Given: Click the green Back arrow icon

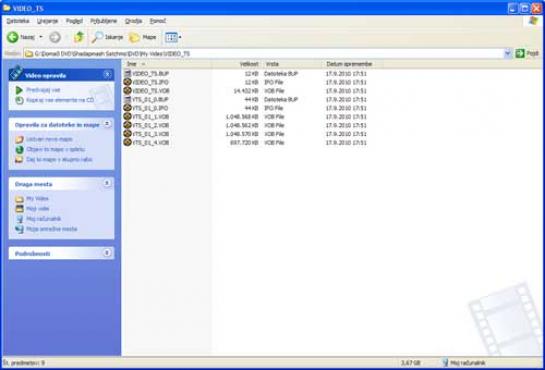Looking at the screenshot, I should [13, 37].
